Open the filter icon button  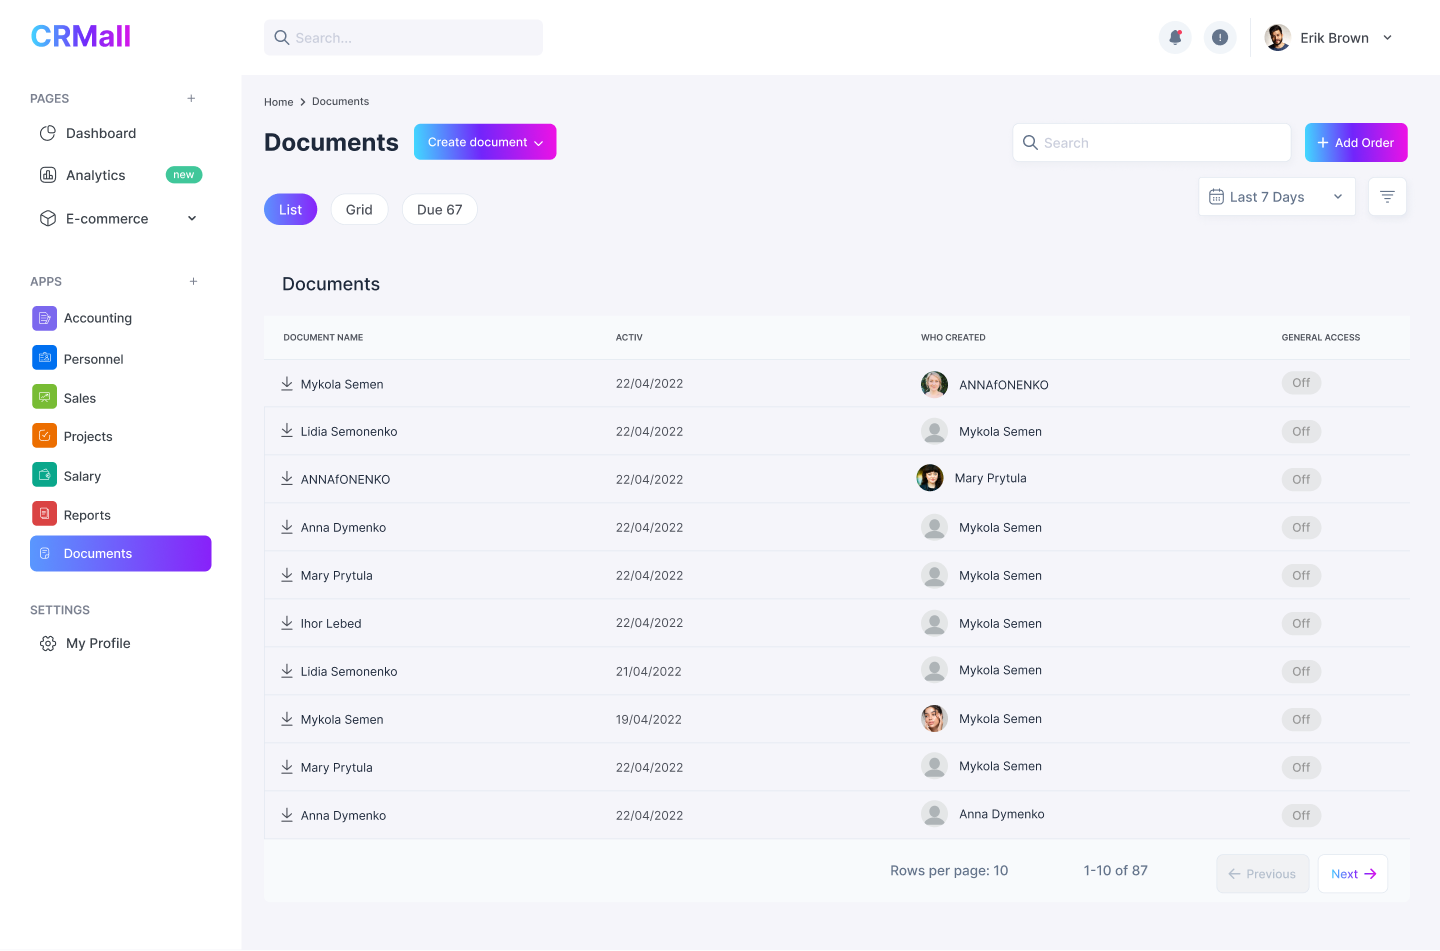point(1386,197)
